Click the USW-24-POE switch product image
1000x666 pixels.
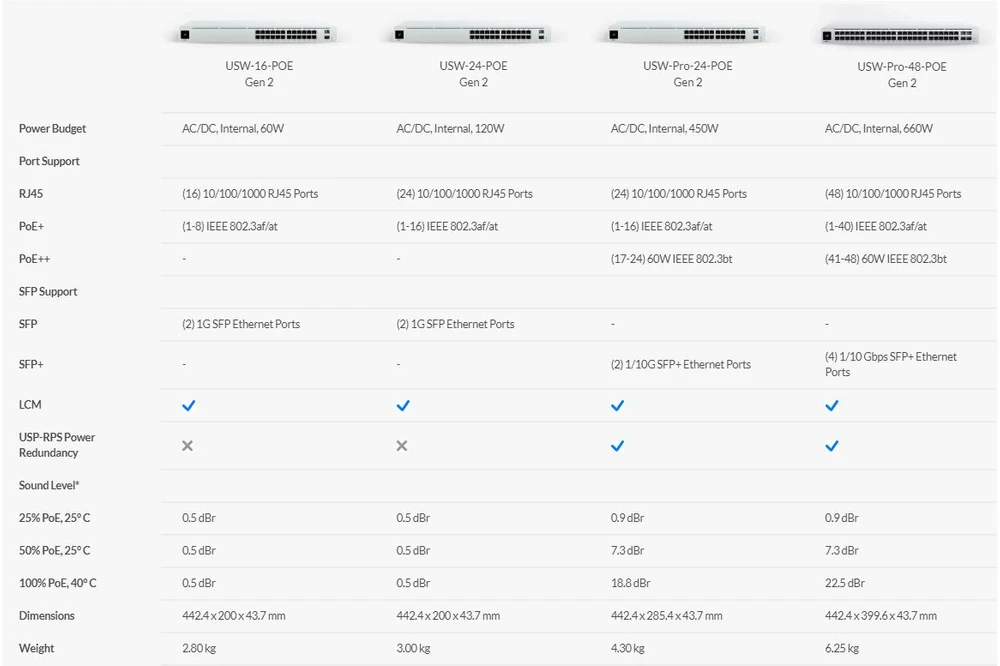[473, 35]
